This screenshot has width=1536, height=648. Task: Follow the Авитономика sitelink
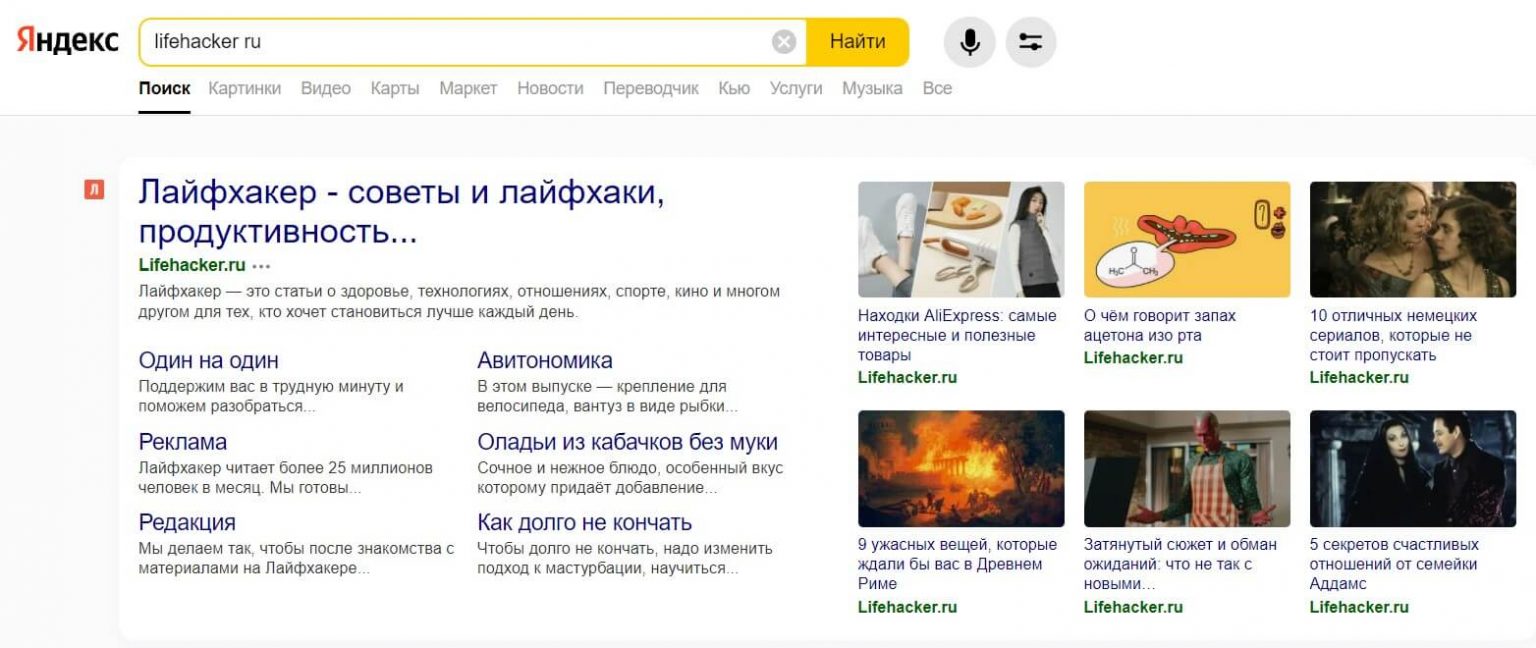pyautogui.click(x=544, y=360)
